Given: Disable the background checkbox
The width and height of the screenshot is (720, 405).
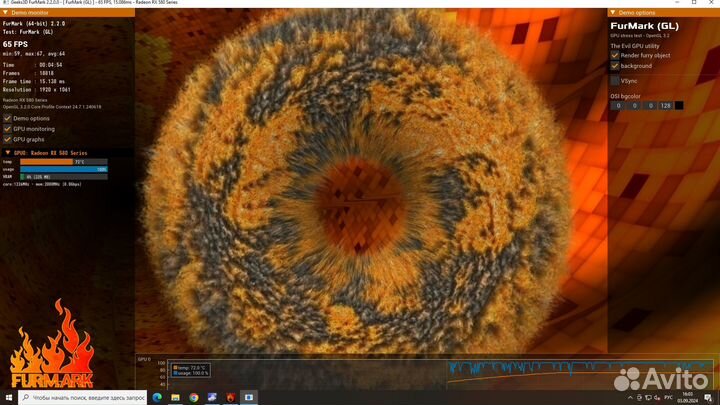Looking at the screenshot, I should pos(615,66).
